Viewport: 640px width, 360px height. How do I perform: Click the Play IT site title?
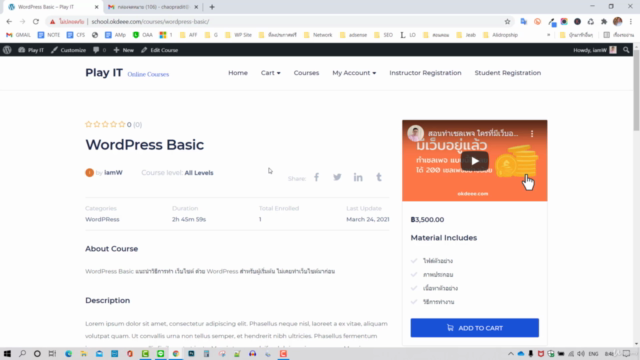point(104,73)
